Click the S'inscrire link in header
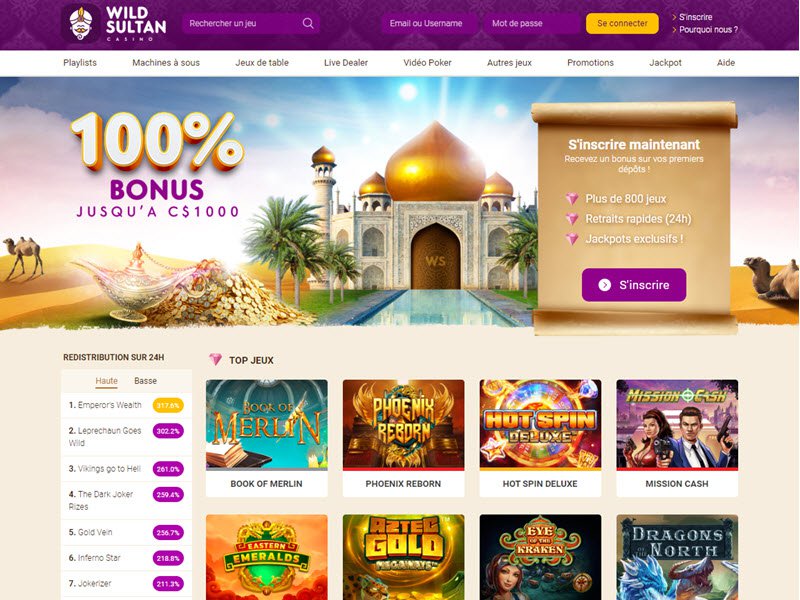The width and height of the screenshot is (800, 600). (x=695, y=17)
